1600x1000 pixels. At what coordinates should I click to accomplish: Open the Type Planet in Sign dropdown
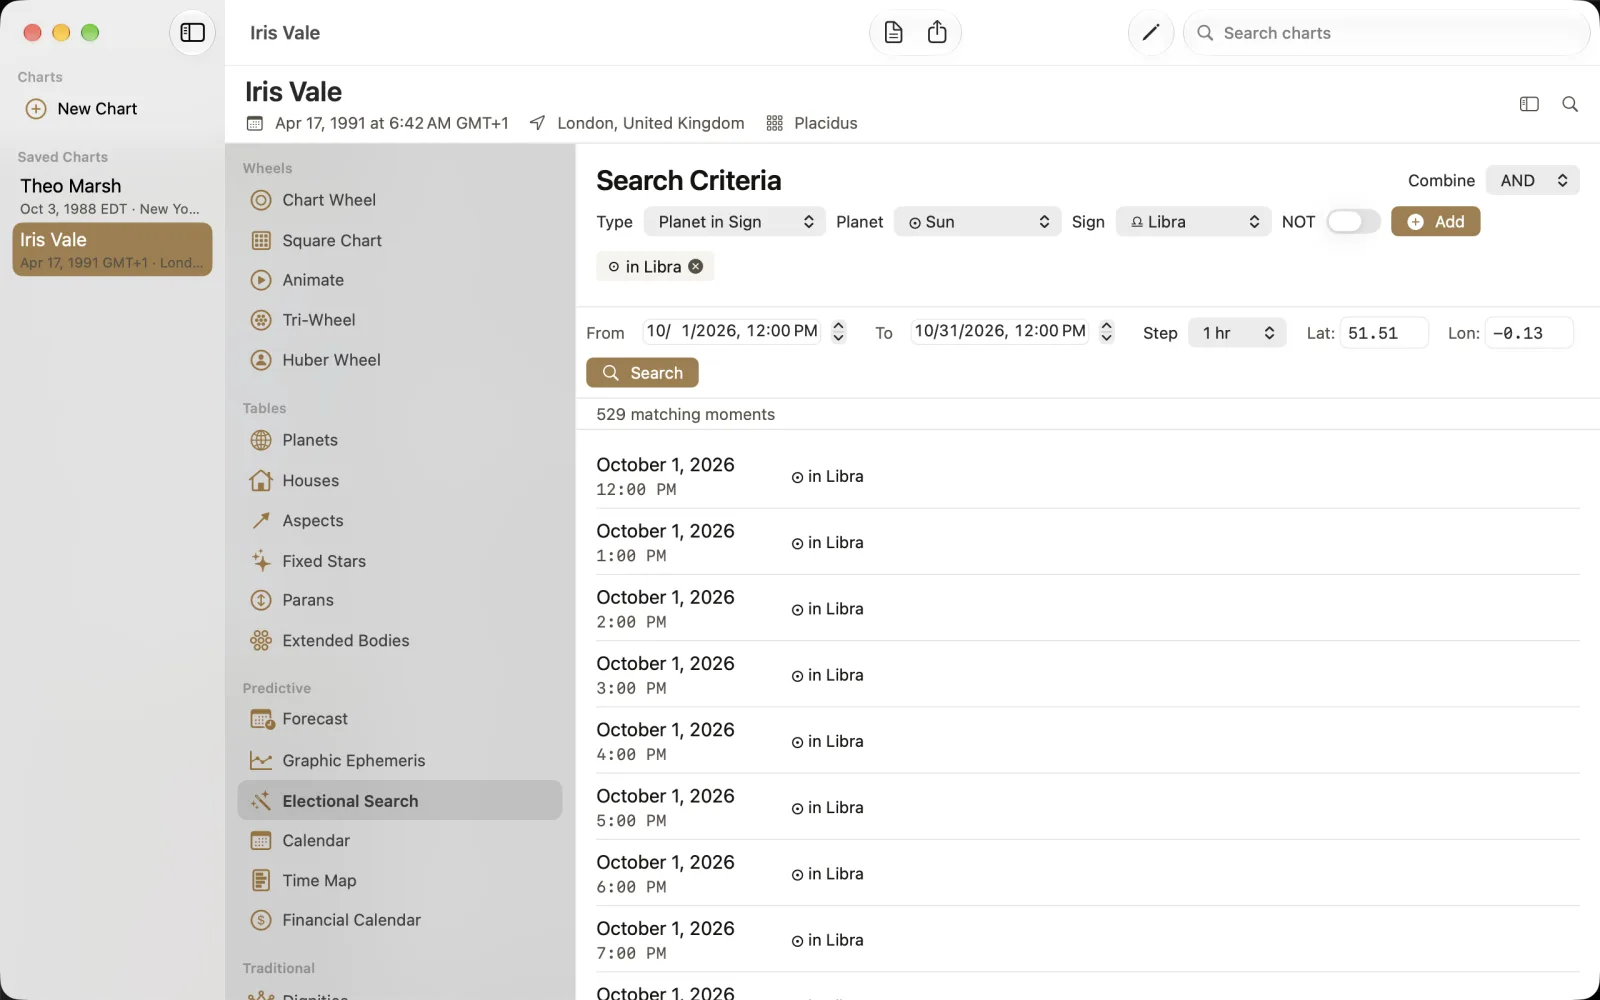735,222
